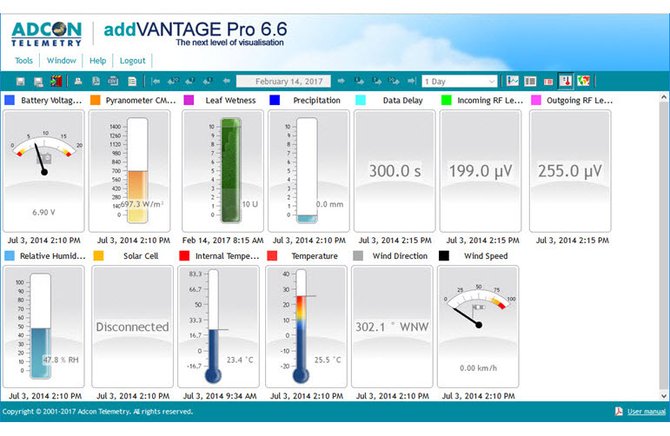Click the Logout link
The width and height of the screenshot is (670, 436).
click(x=132, y=61)
